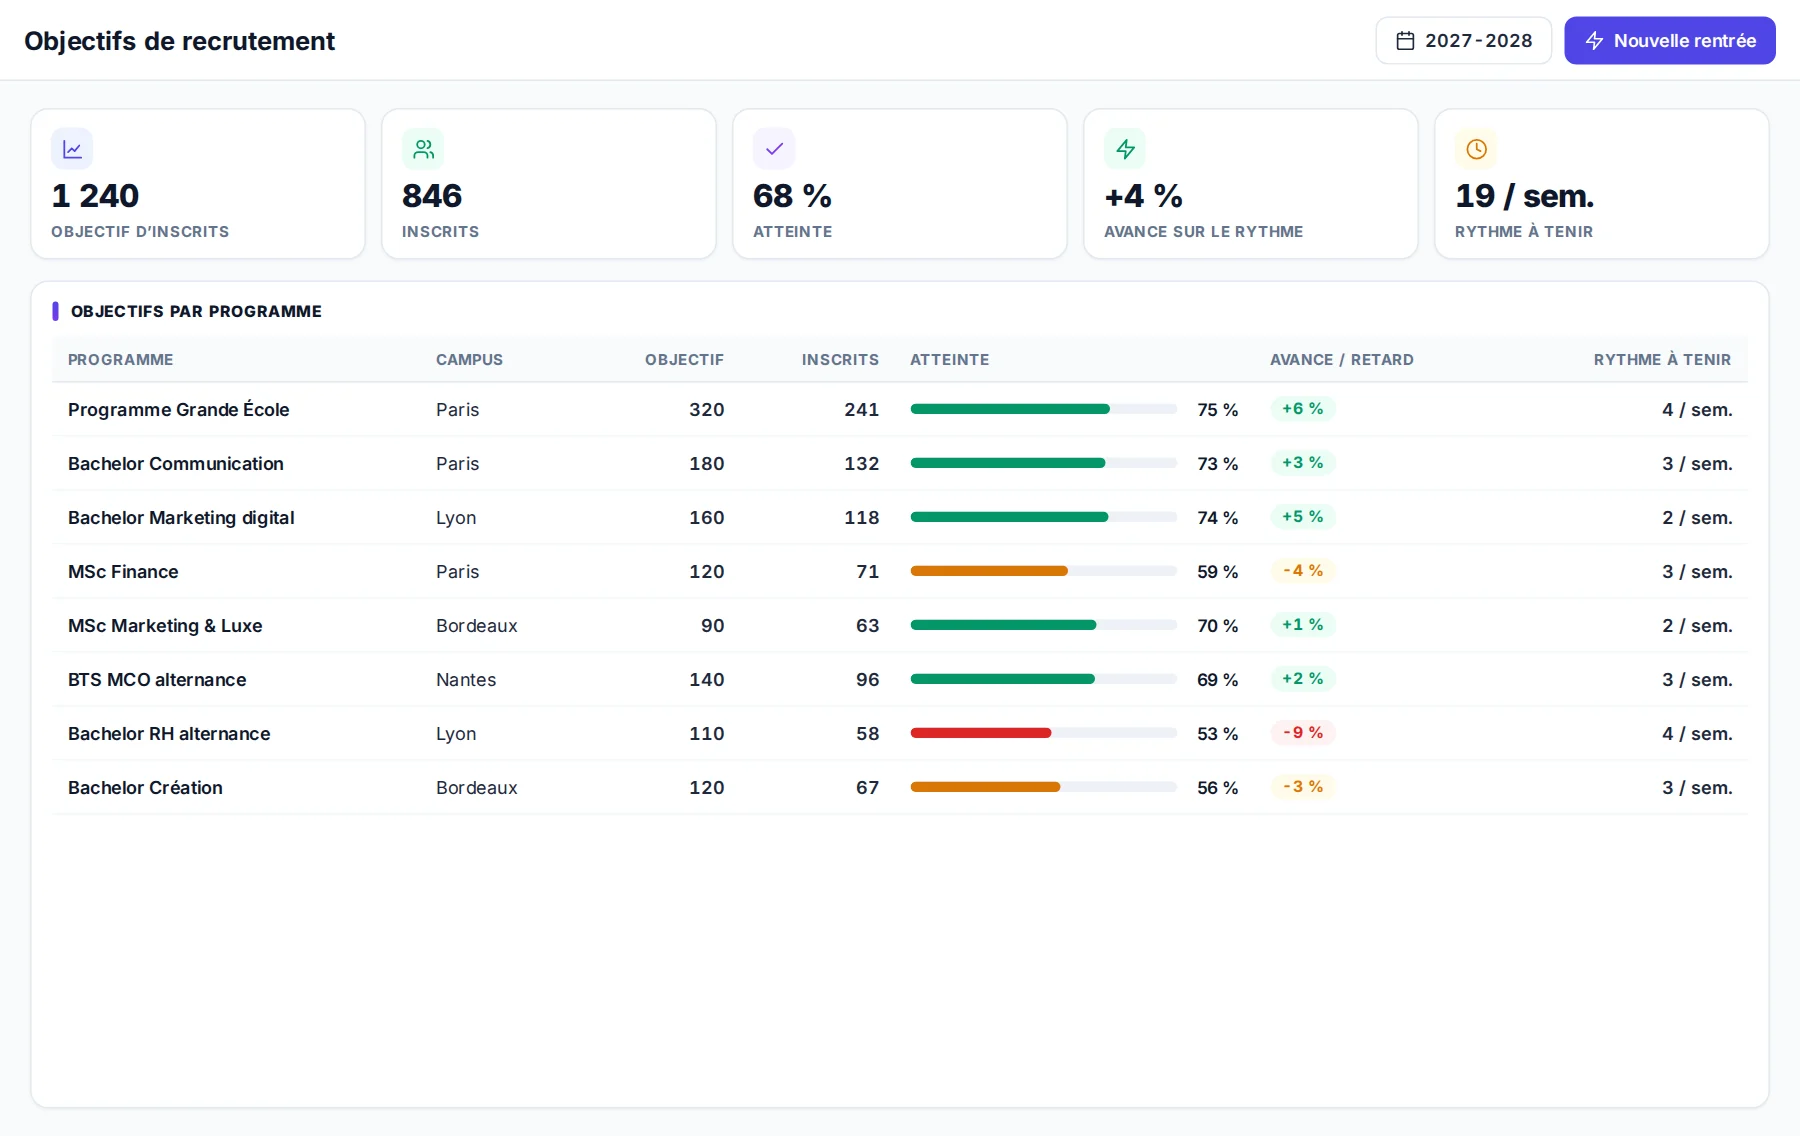Viewport: 1800px width, 1136px height.
Task: Click the Objectifs de recrutement page title
Action: [x=179, y=41]
